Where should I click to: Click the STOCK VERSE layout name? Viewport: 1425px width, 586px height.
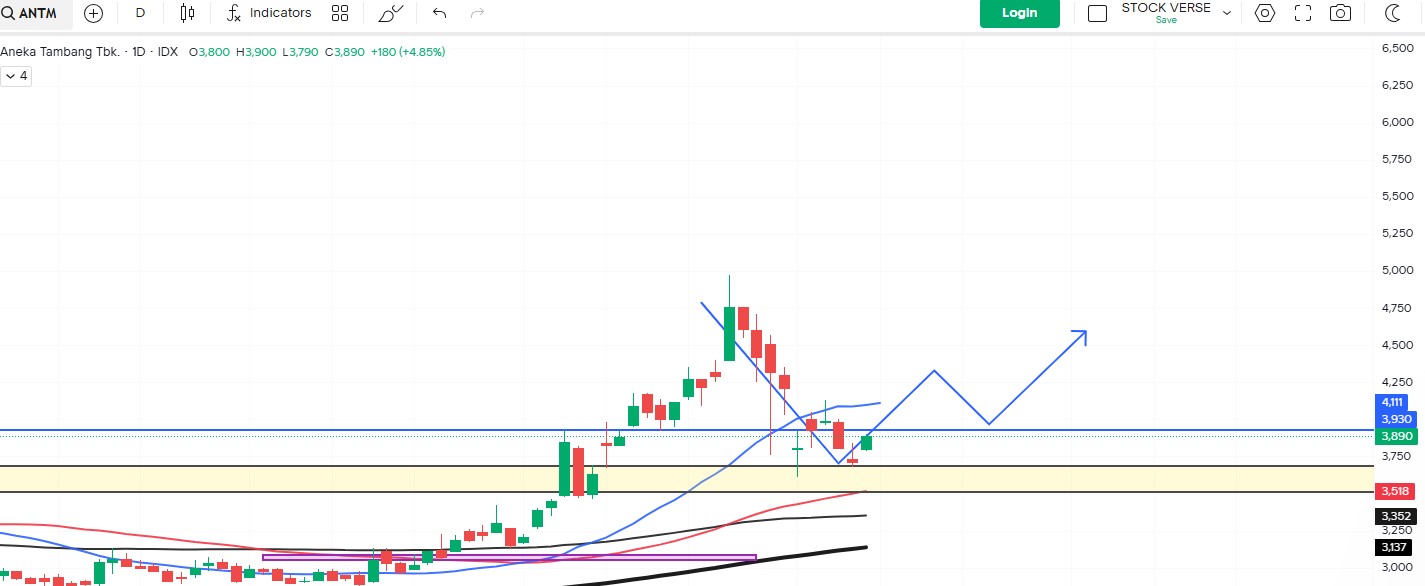[x=1166, y=8]
